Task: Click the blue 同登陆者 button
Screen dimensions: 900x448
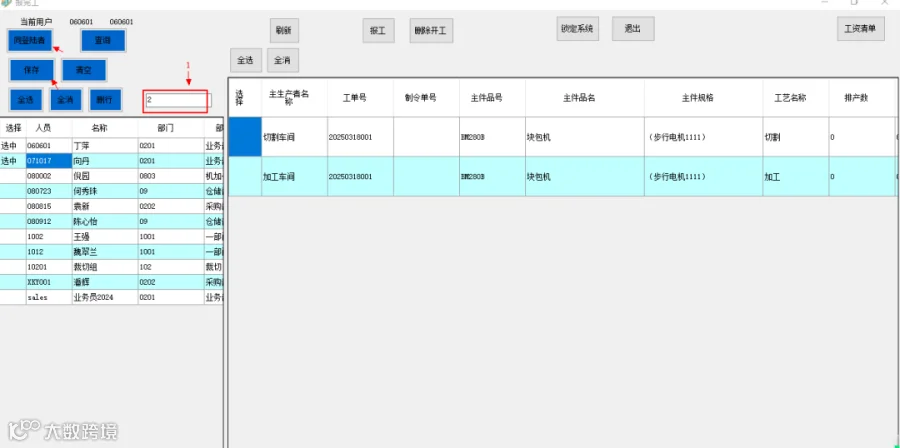Action: (x=30, y=40)
